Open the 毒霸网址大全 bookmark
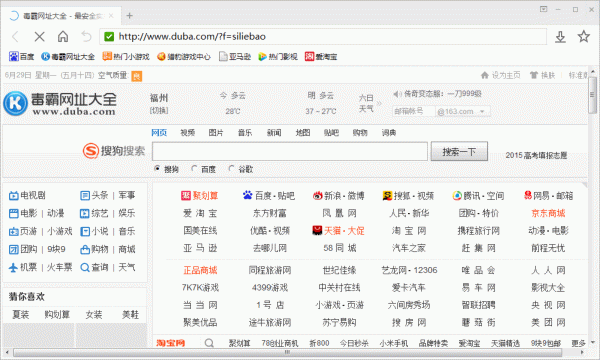The image size is (600, 360). (x=68, y=57)
